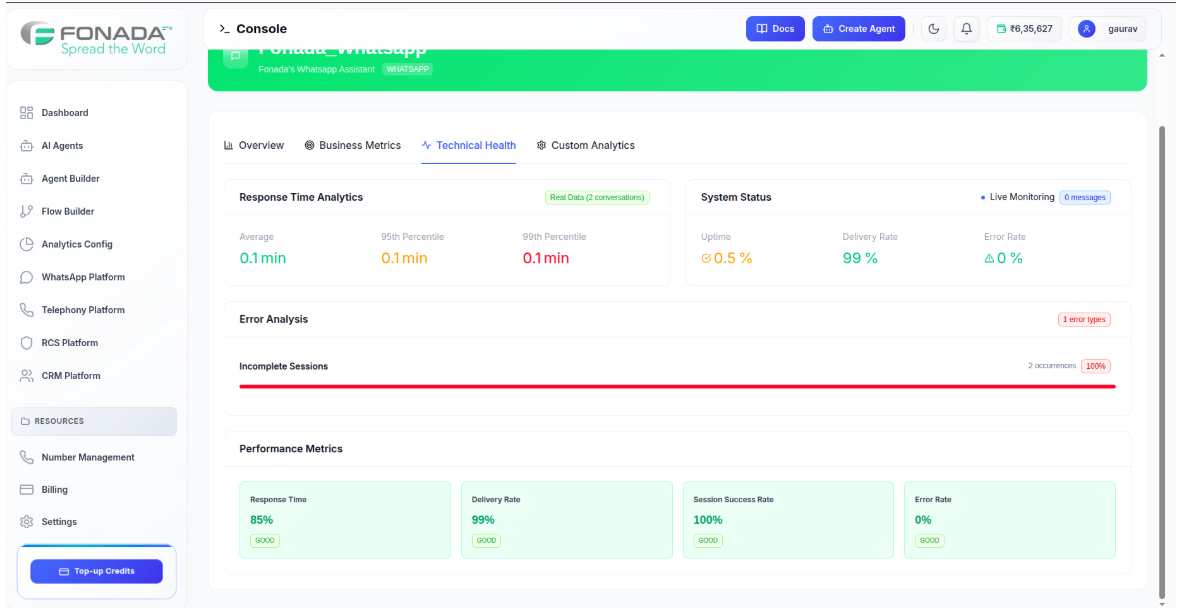1177x610 pixels.
Task: Click the Average 0.1 min value
Action: point(263,258)
